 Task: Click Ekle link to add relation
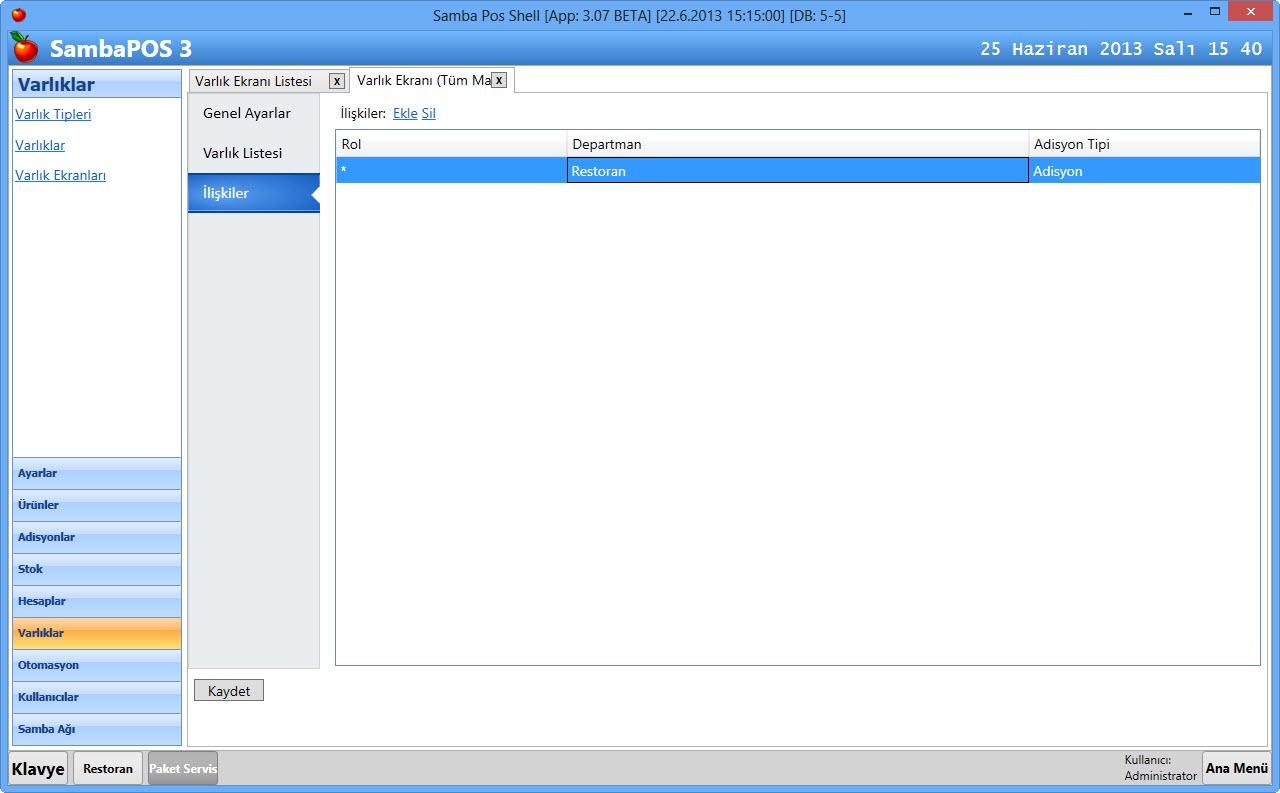(405, 113)
